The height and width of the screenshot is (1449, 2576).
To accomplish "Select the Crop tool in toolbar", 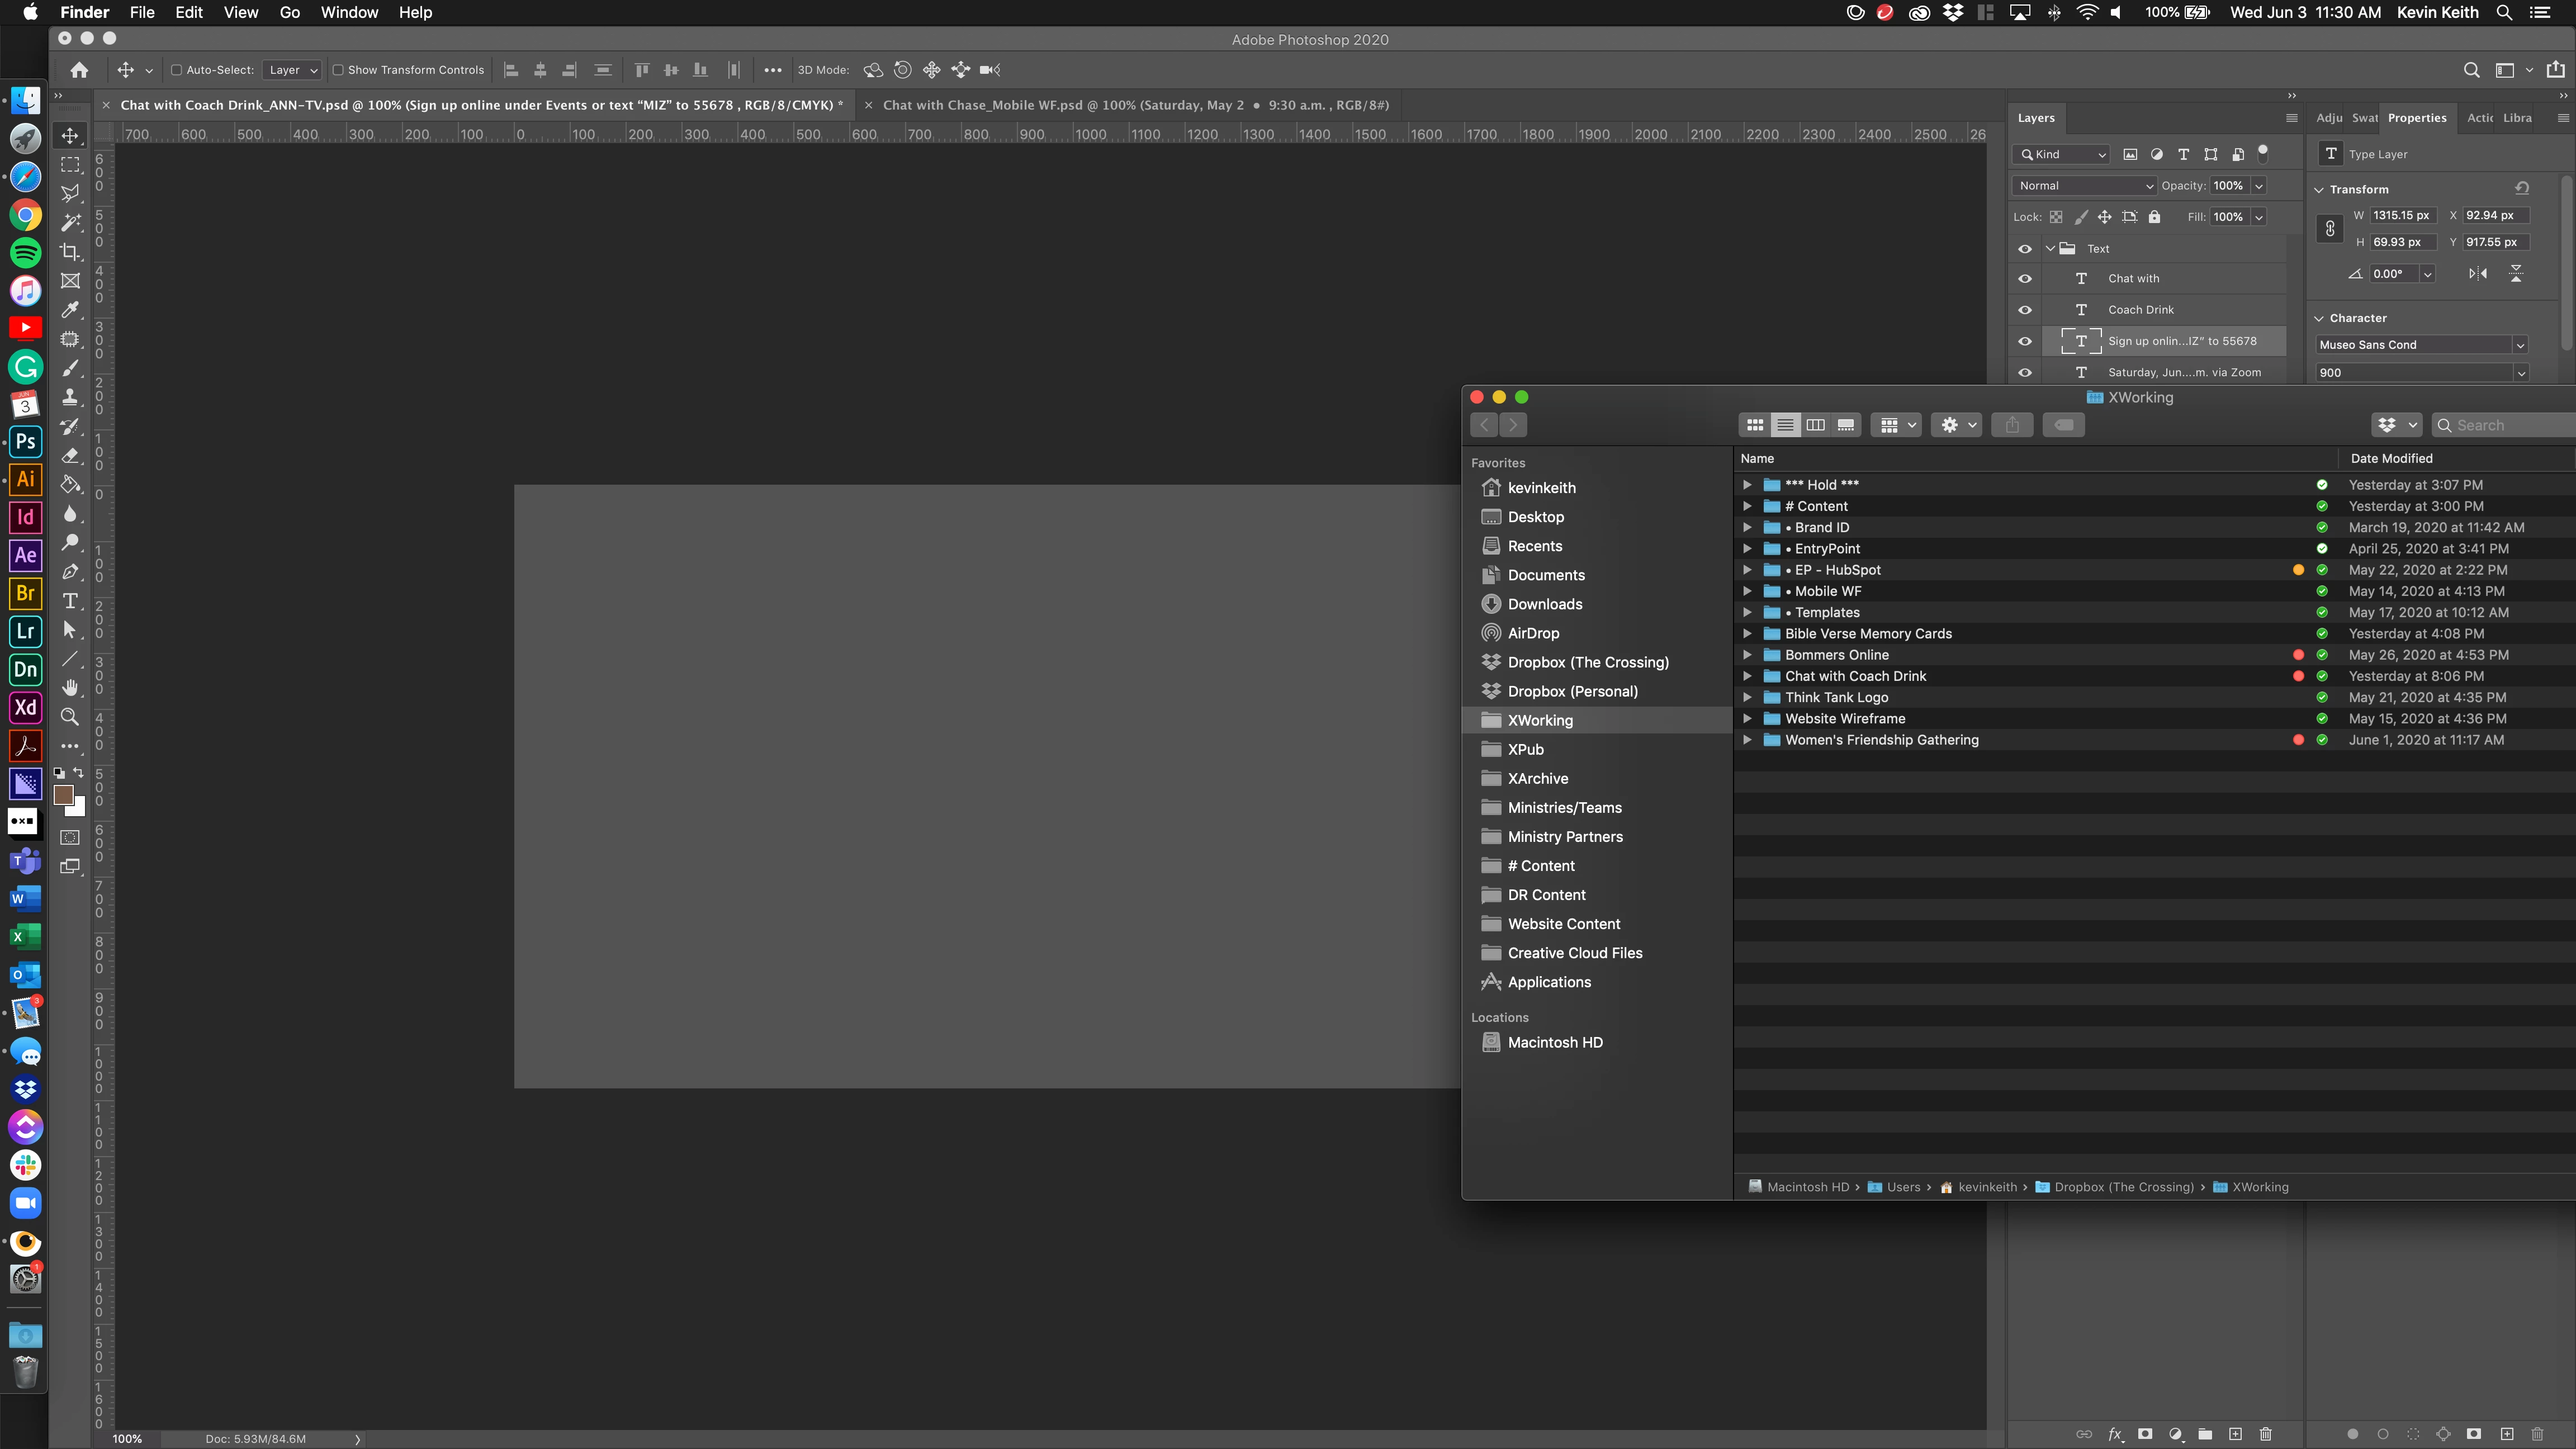I will [x=70, y=252].
